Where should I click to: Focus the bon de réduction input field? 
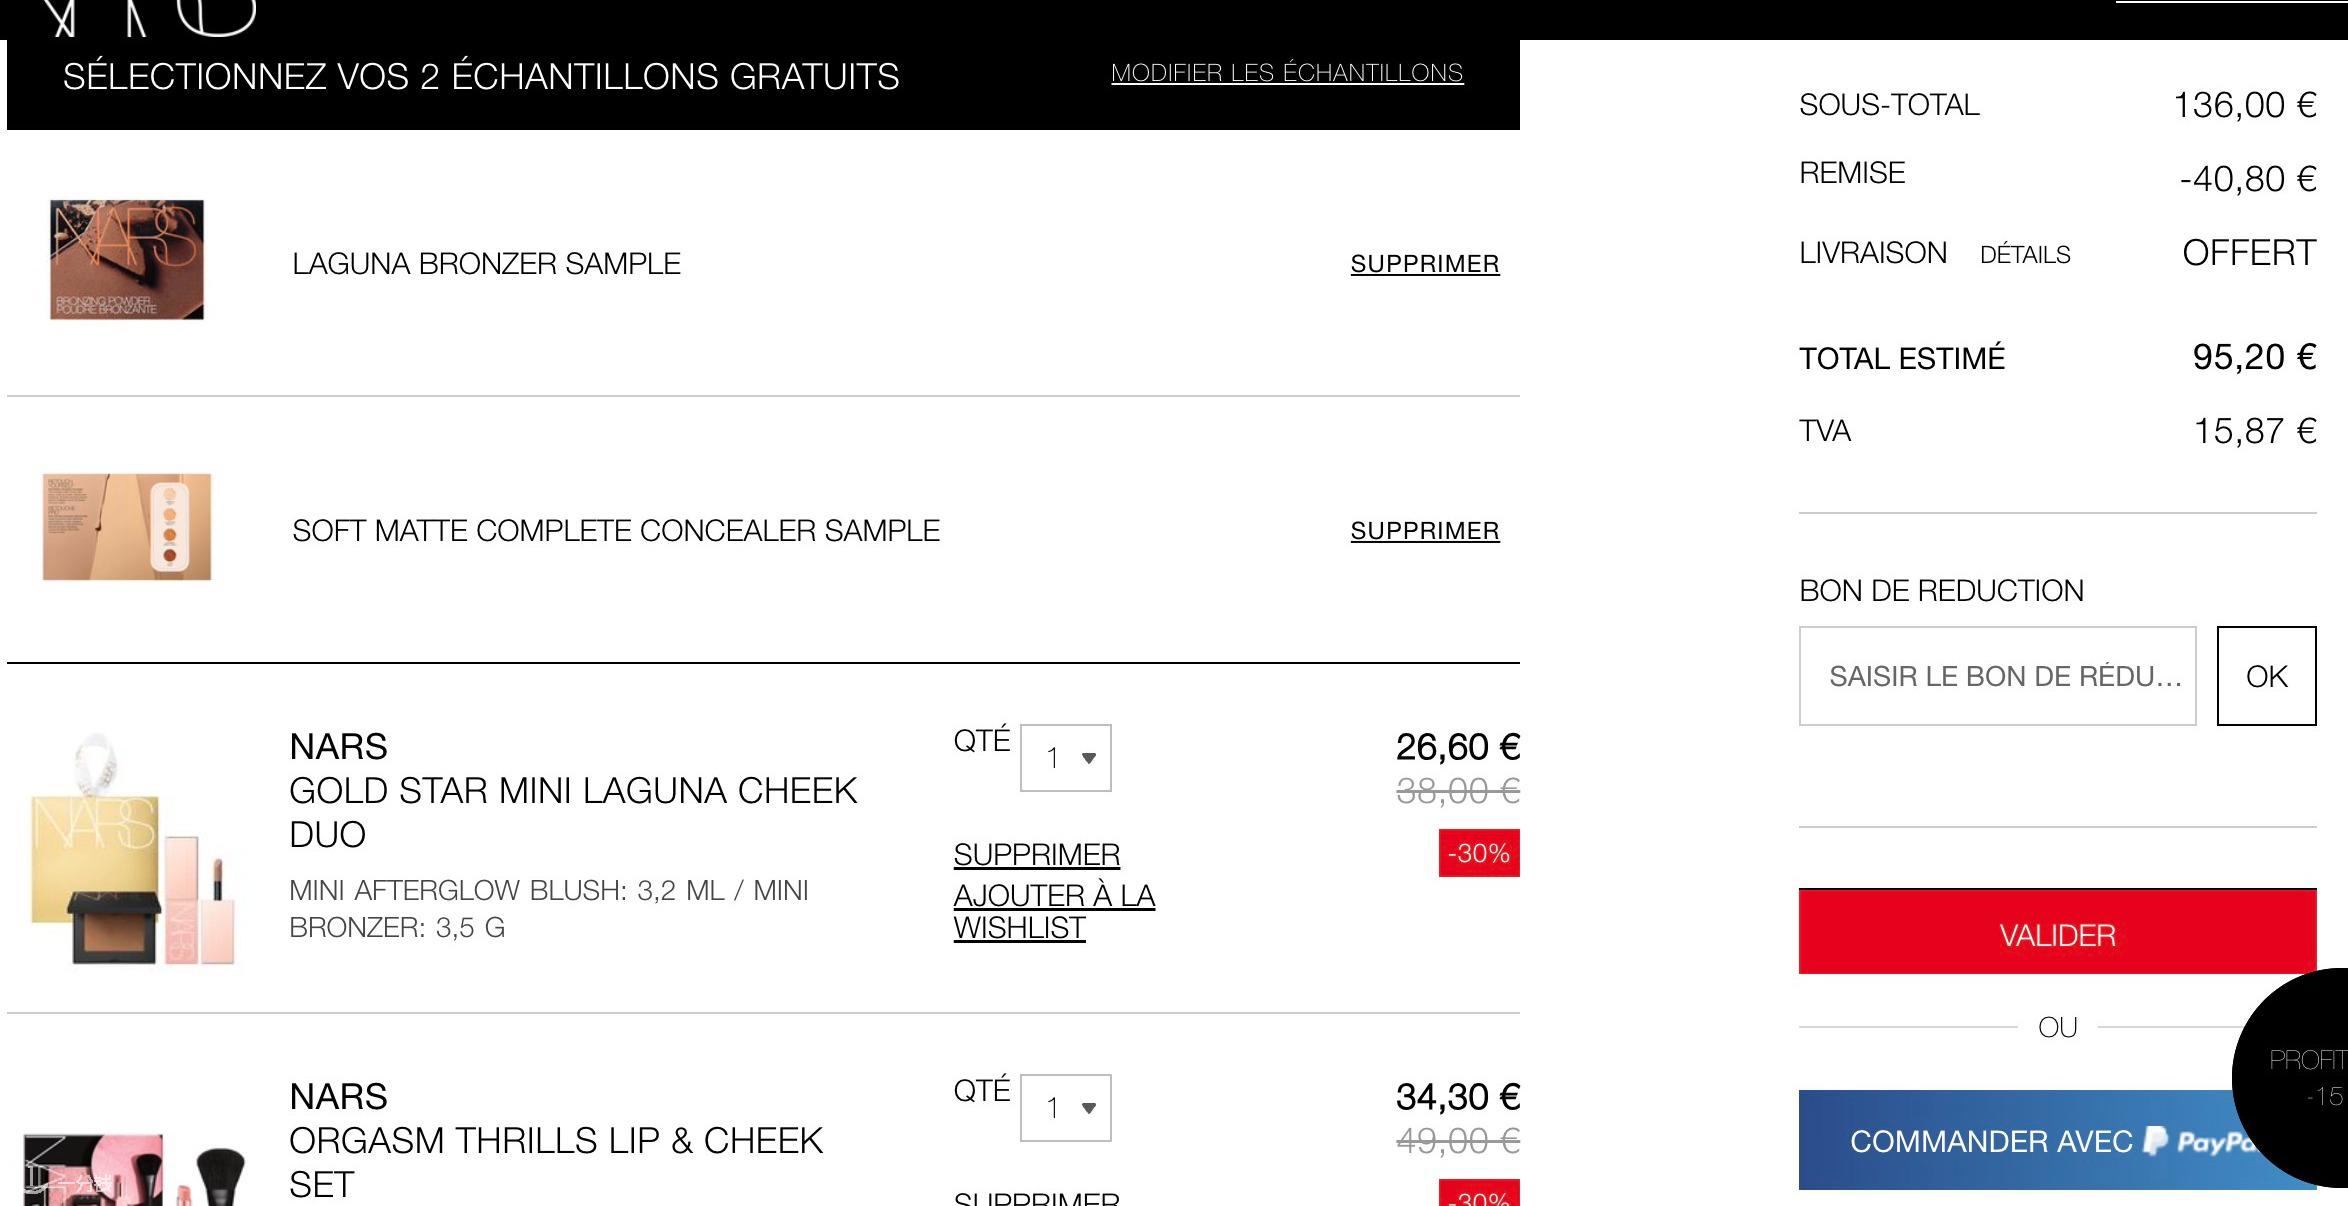pyautogui.click(x=1998, y=676)
